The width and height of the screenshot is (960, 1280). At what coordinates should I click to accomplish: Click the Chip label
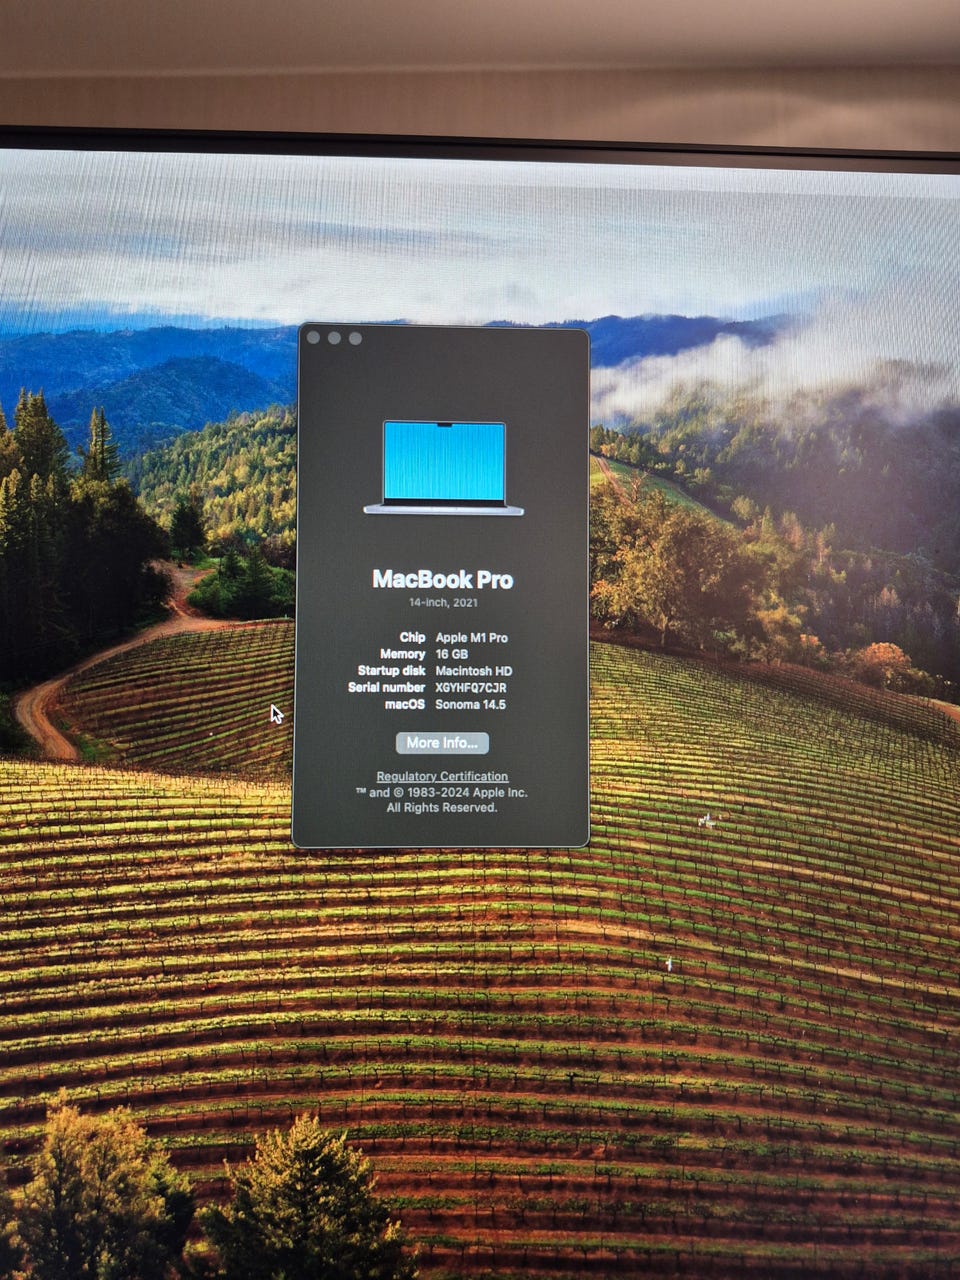point(412,638)
